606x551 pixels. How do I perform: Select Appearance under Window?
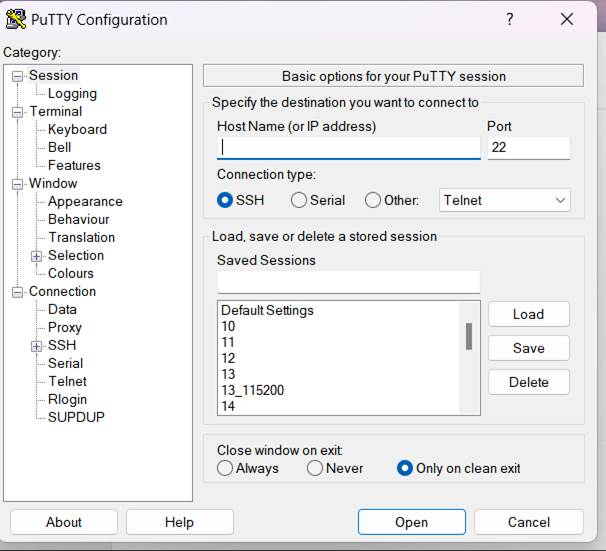point(85,201)
